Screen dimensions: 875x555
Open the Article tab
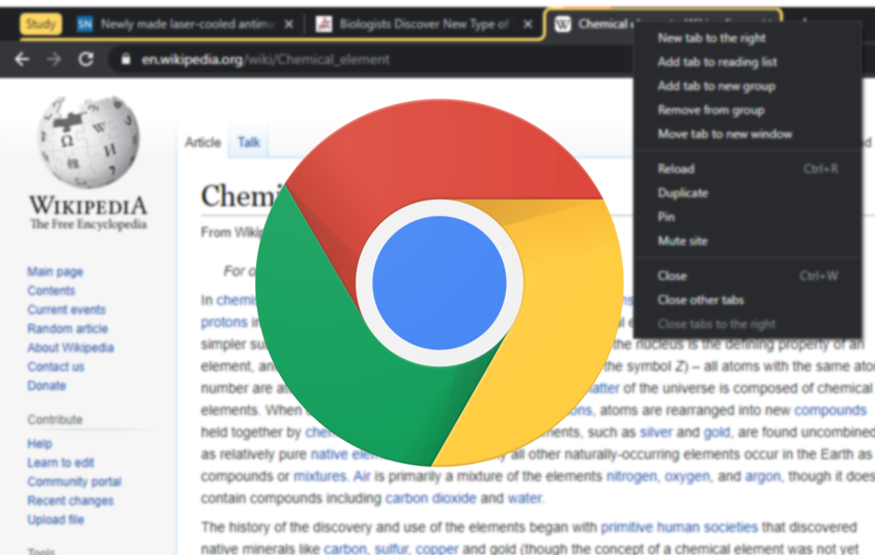tap(203, 143)
